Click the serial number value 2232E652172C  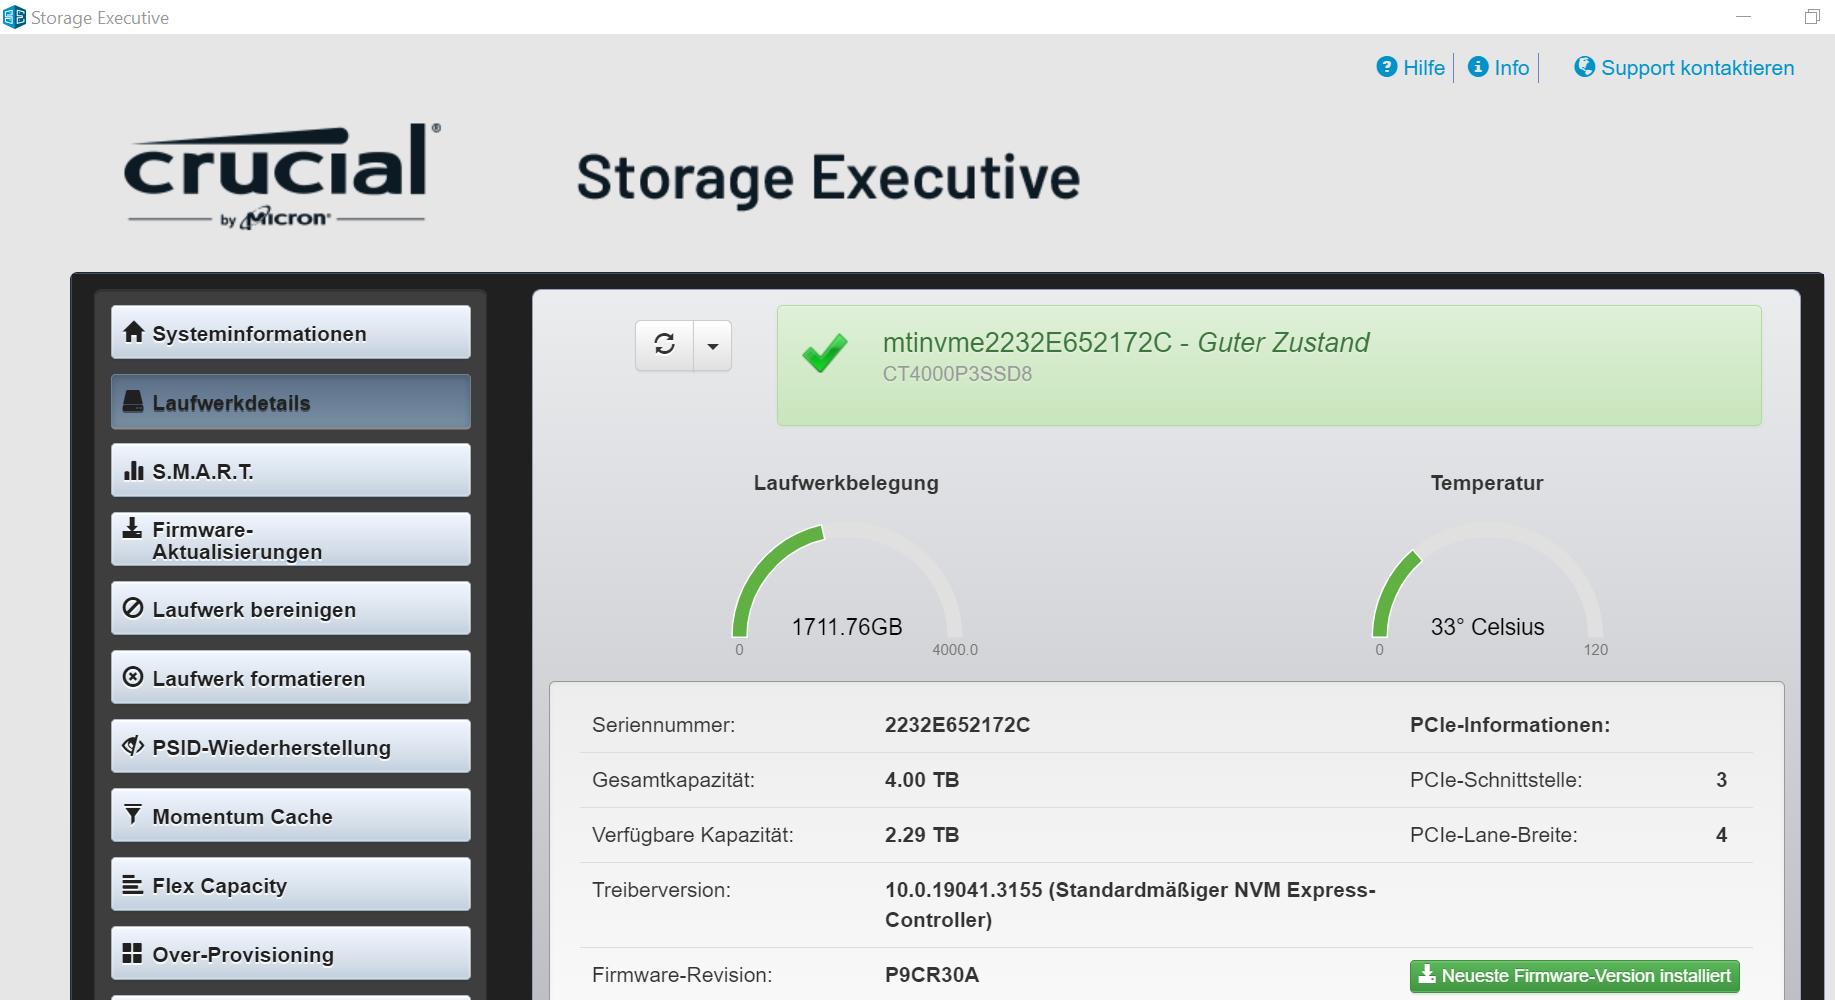(x=957, y=725)
